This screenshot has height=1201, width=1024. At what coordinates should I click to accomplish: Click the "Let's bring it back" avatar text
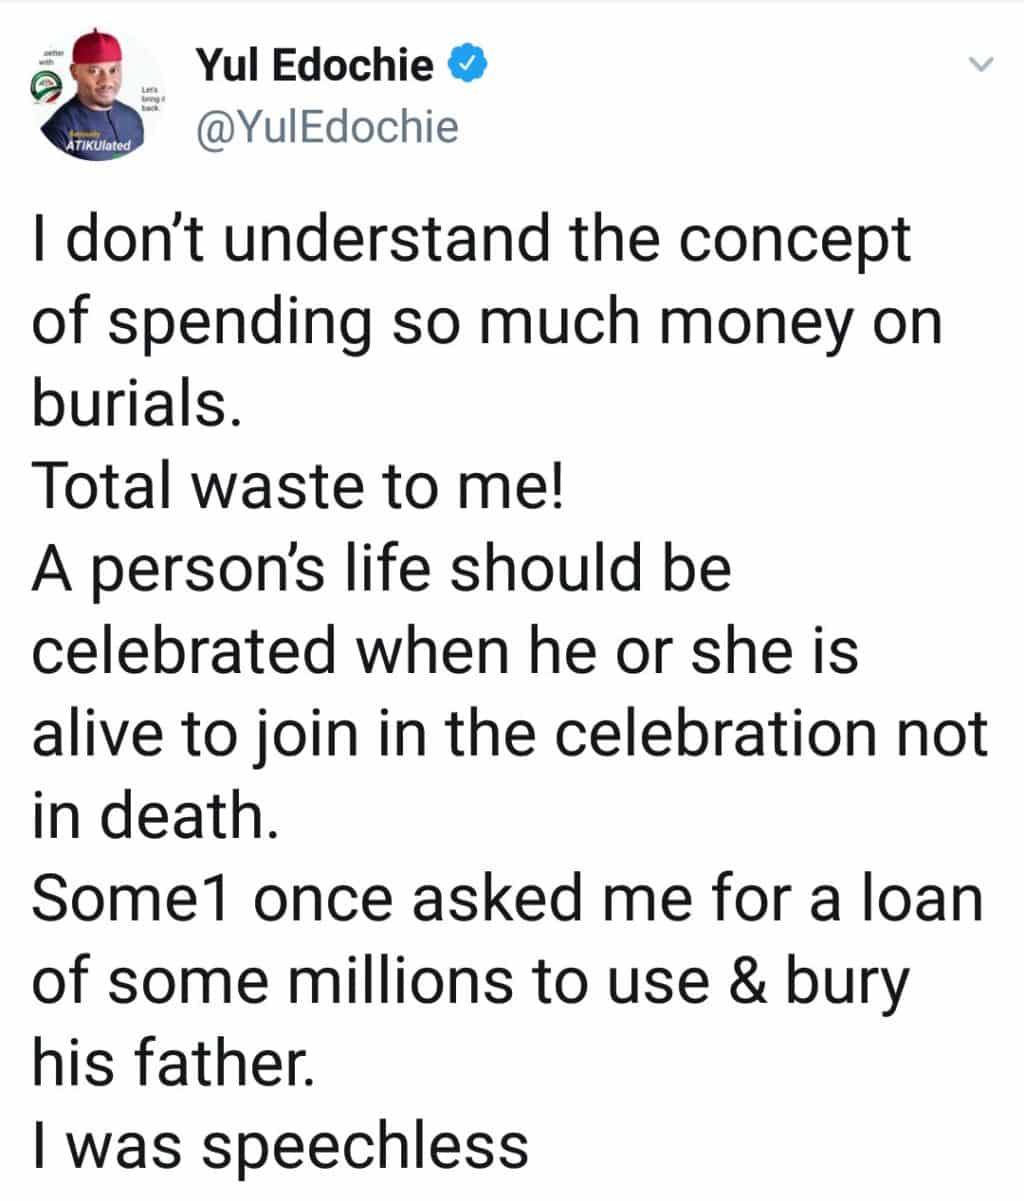click(x=151, y=96)
